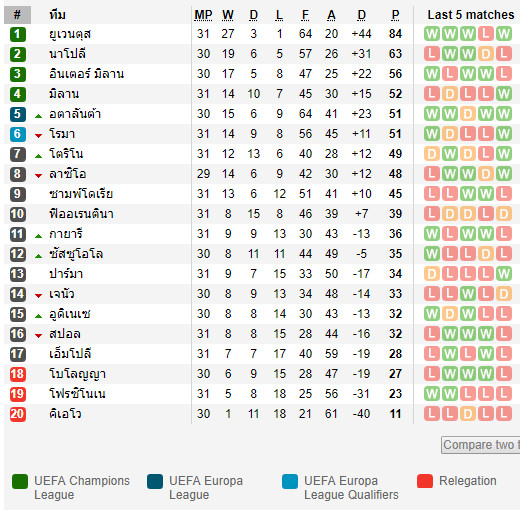Open the Juventus team row name
520x510 pixels.
[x=70, y=34]
